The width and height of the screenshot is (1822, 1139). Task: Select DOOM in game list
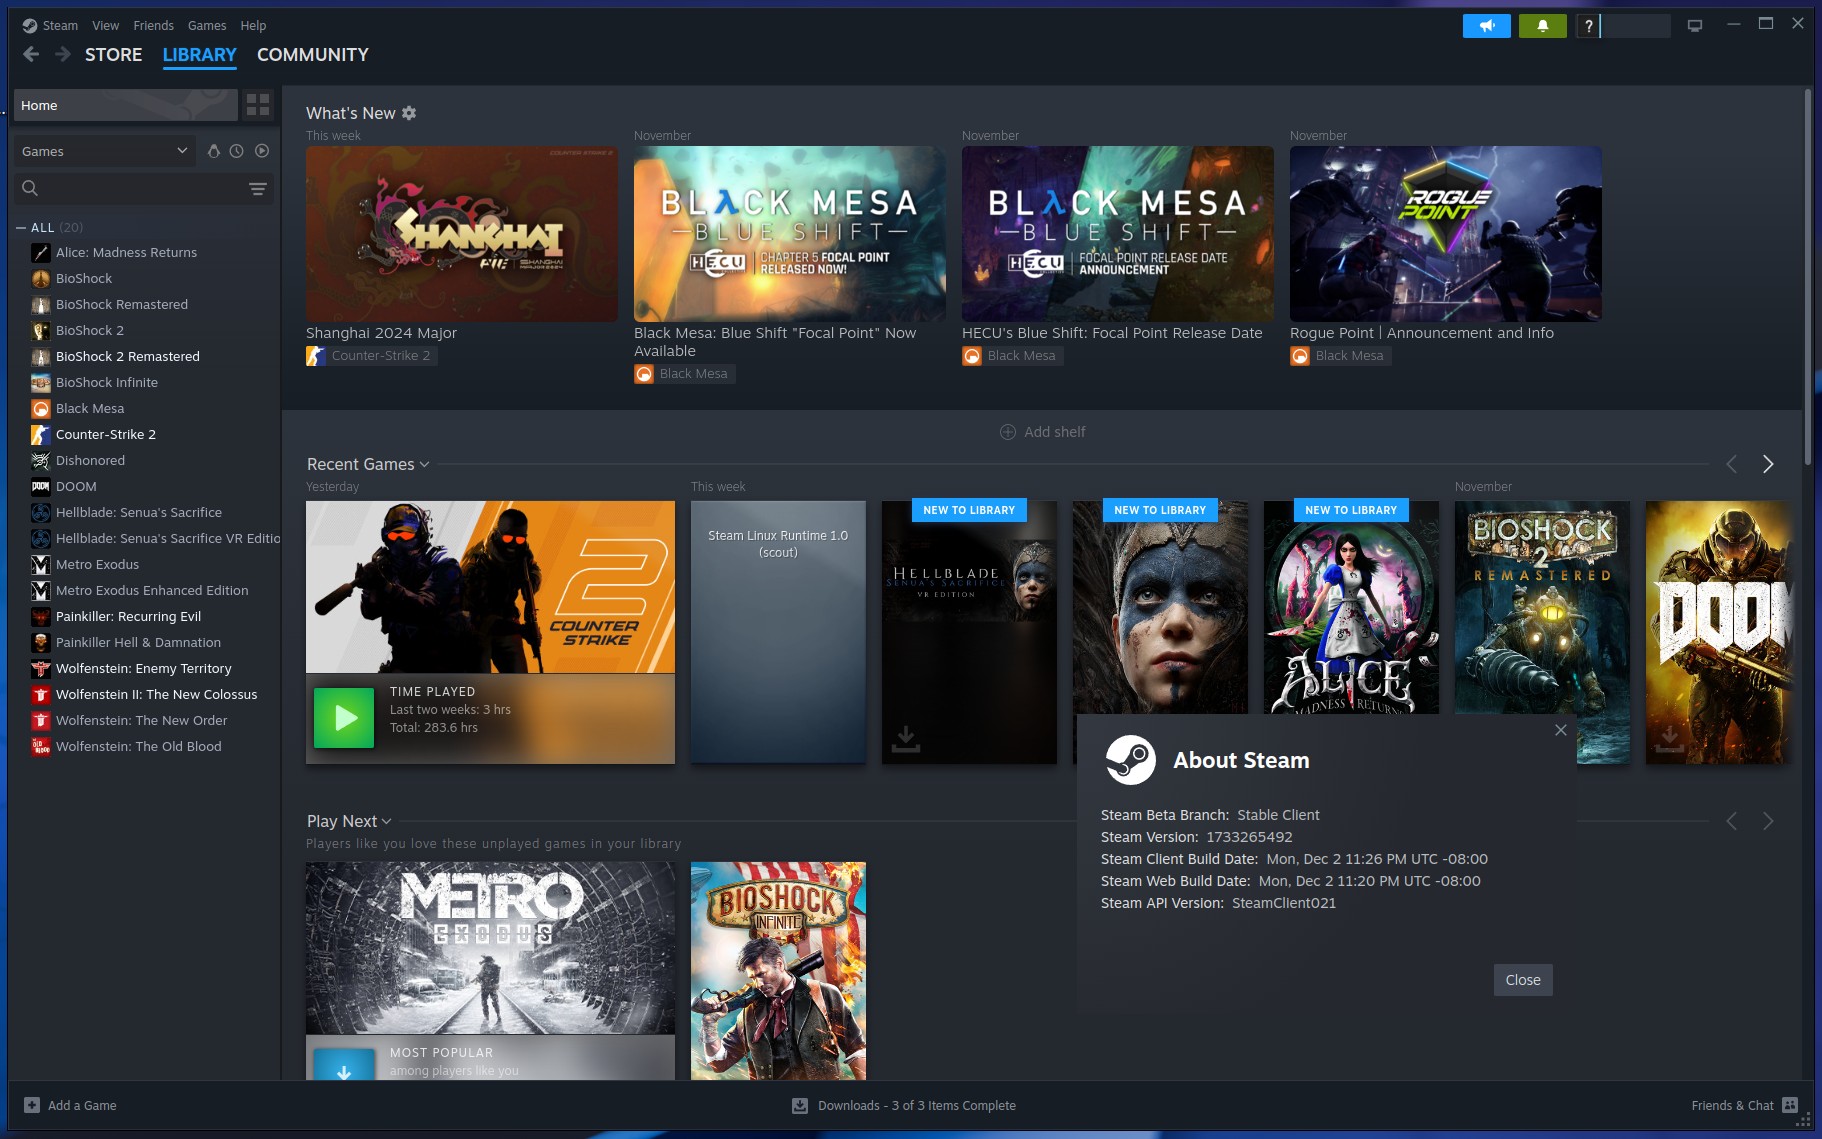(76, 486)
